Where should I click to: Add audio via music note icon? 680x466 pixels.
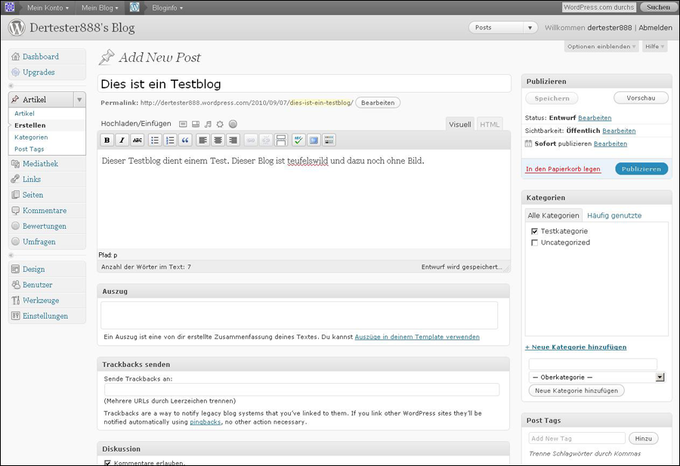pos(208,124)
